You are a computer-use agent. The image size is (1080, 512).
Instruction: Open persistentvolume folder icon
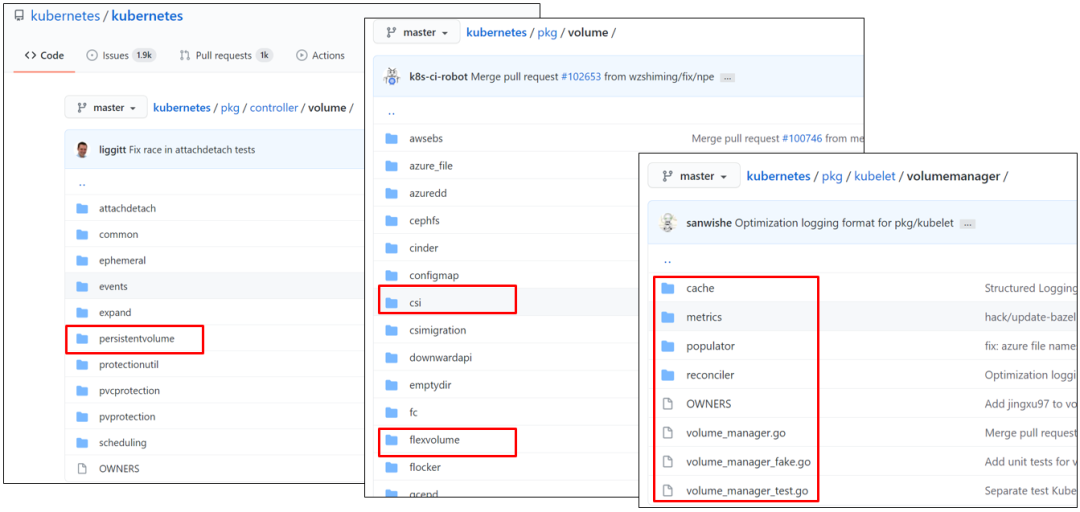[83, 338]
